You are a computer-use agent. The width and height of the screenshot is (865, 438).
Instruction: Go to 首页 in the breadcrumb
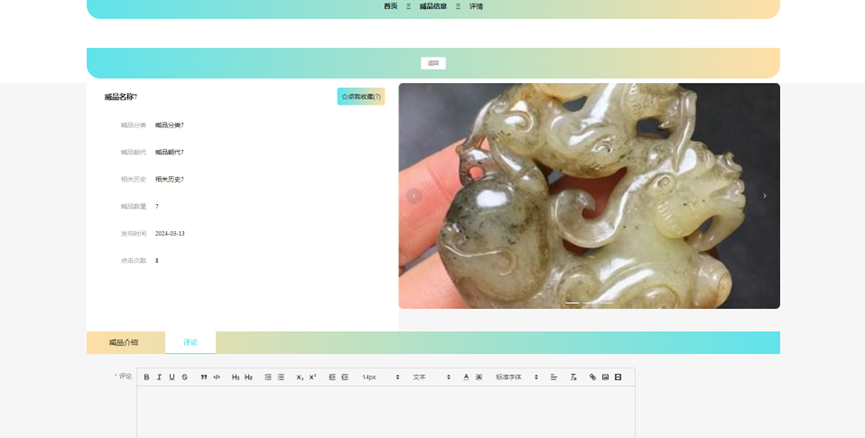[391, 7]
